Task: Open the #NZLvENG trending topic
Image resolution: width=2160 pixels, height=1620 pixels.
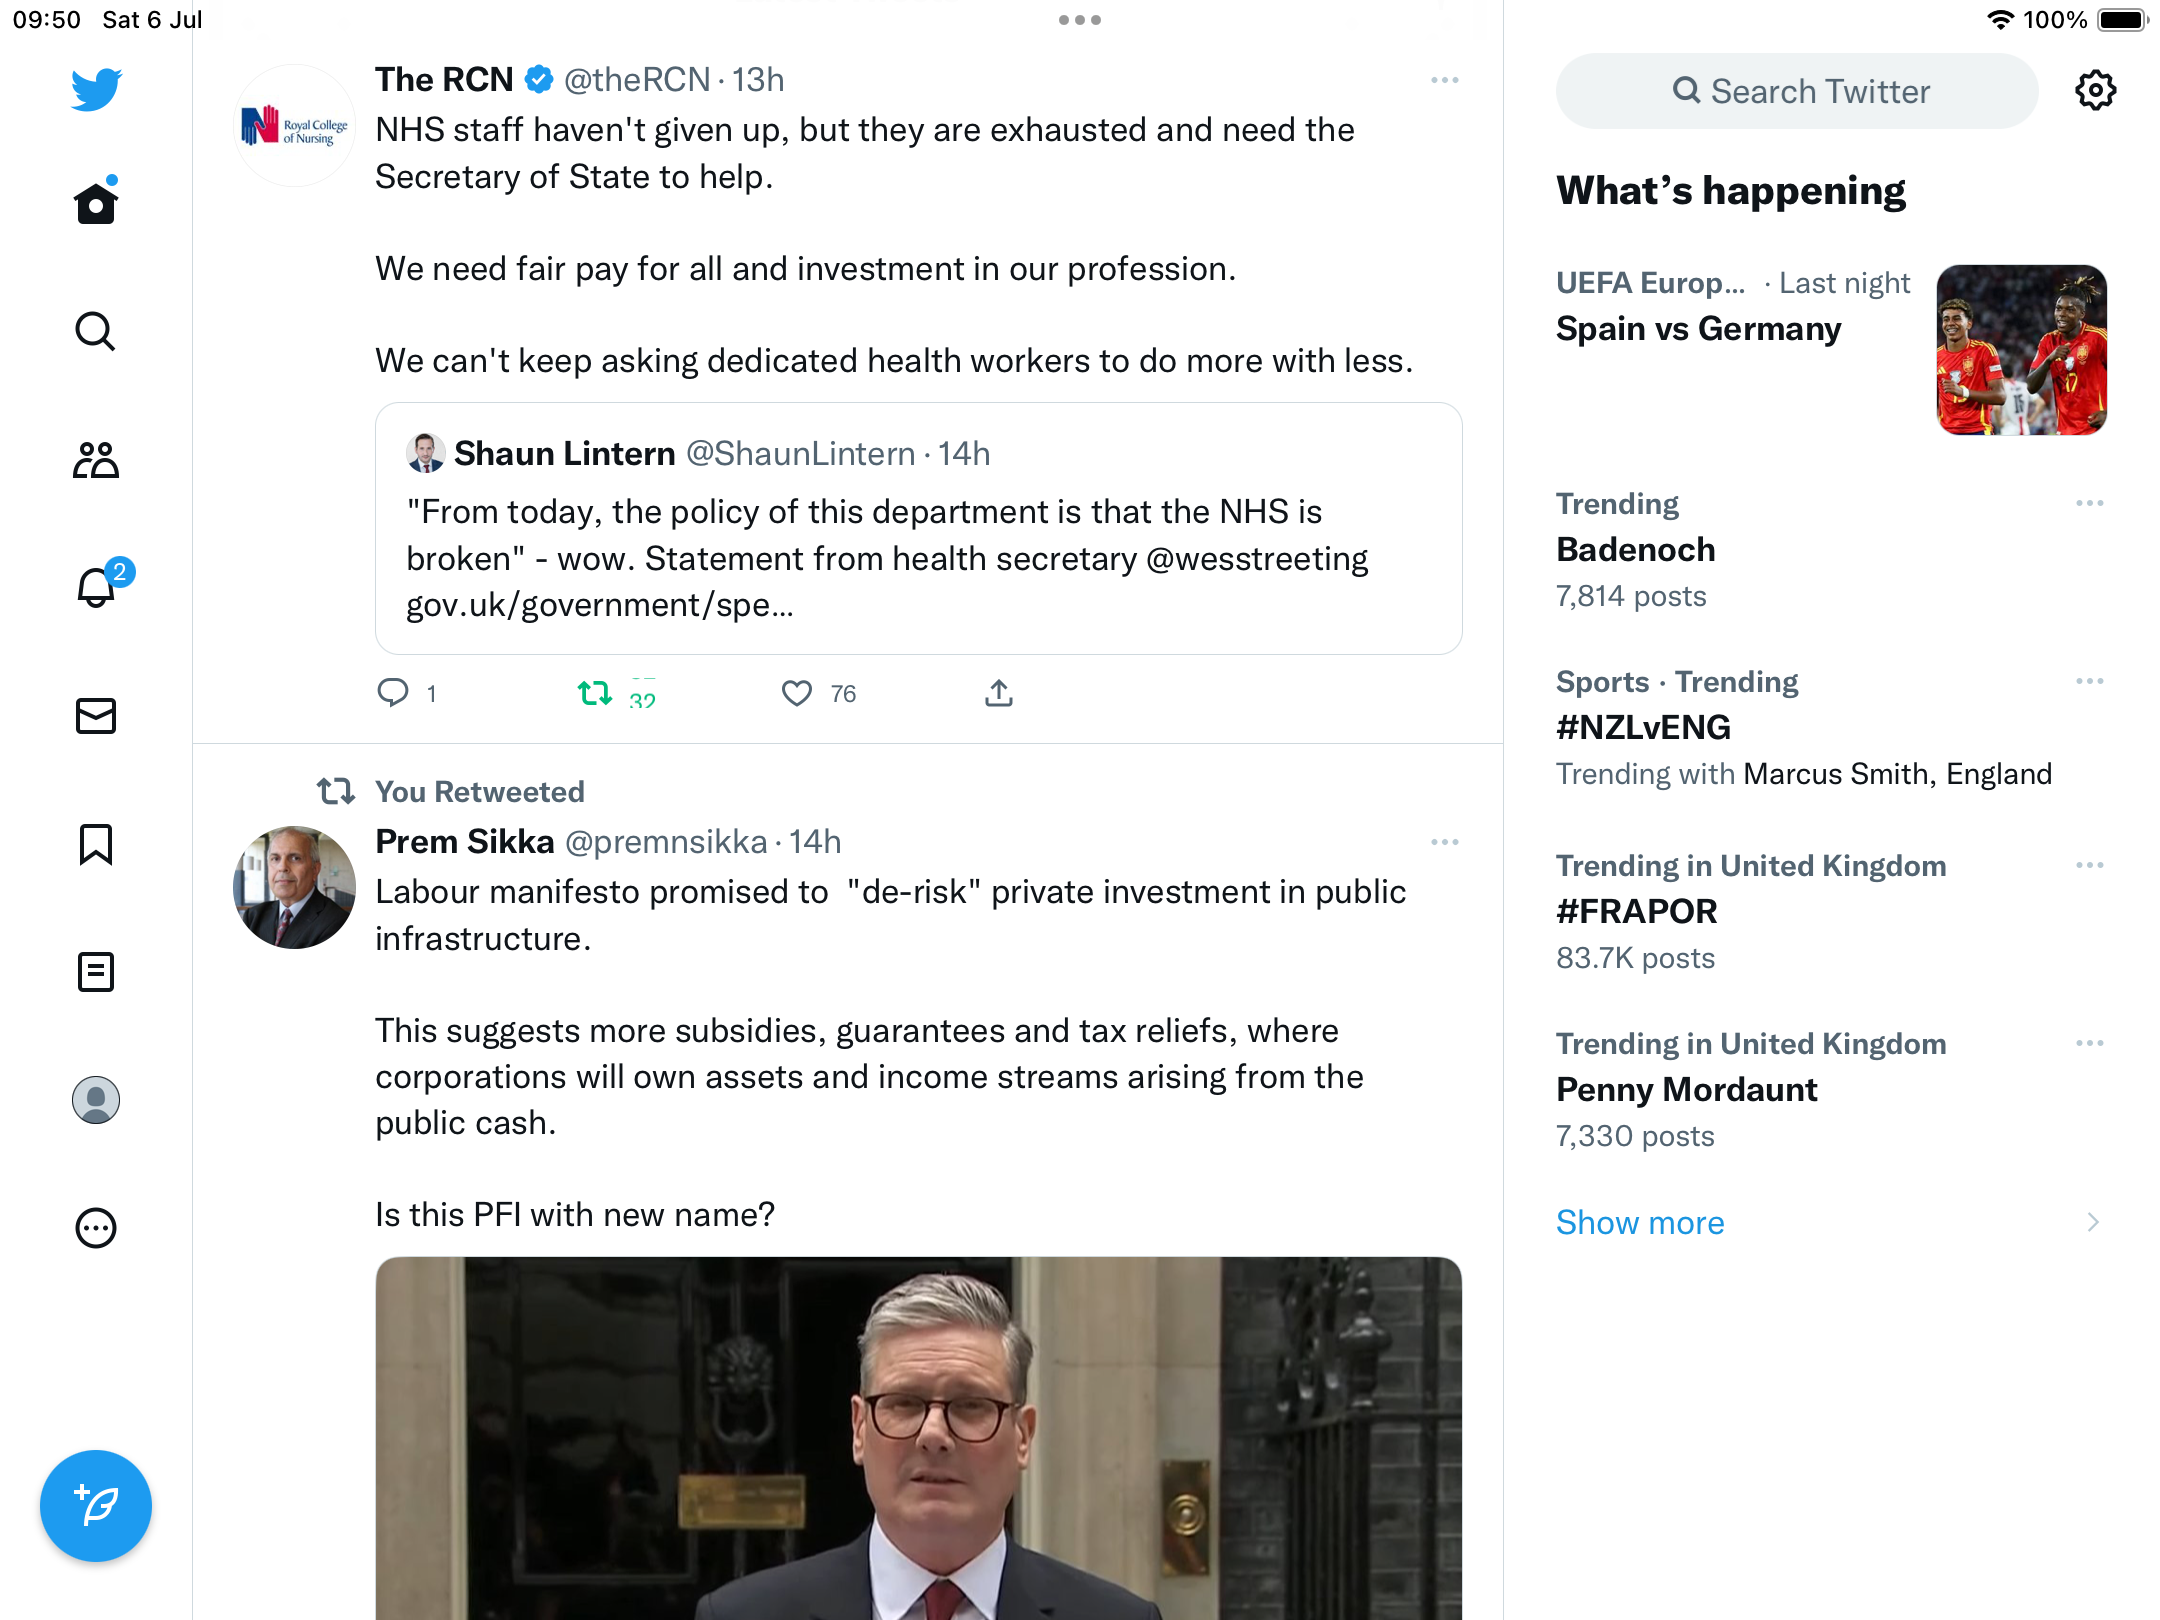Action: coord(1644,727)
